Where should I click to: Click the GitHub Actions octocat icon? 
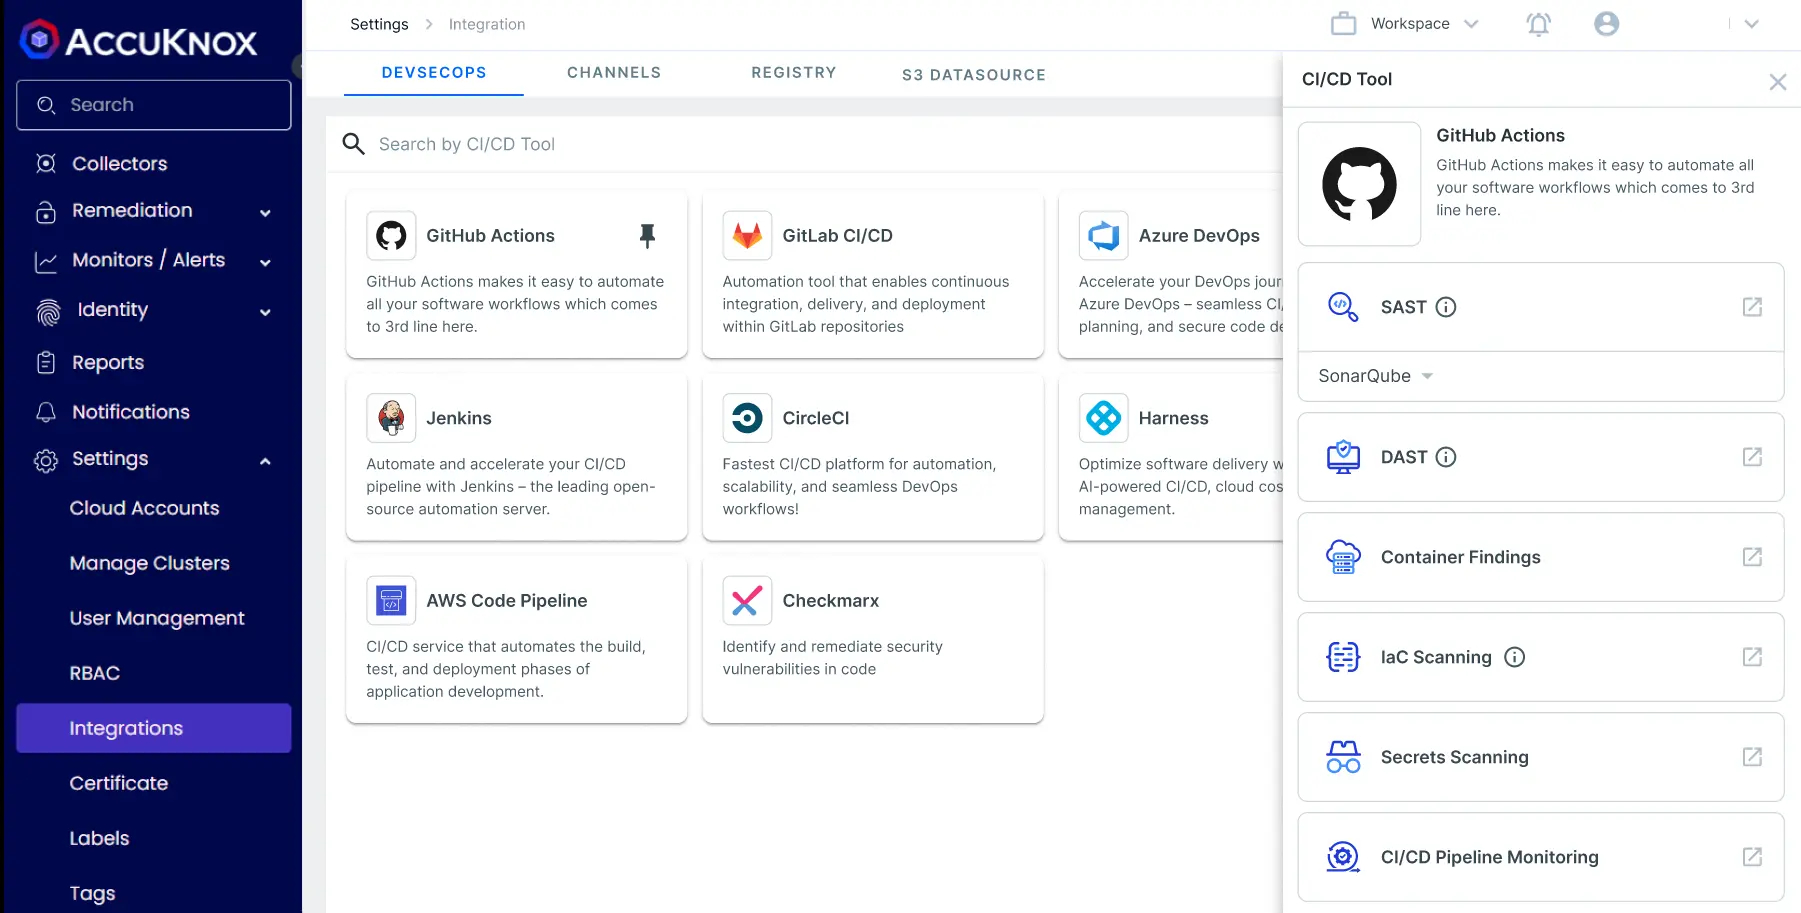click(390, 235)
